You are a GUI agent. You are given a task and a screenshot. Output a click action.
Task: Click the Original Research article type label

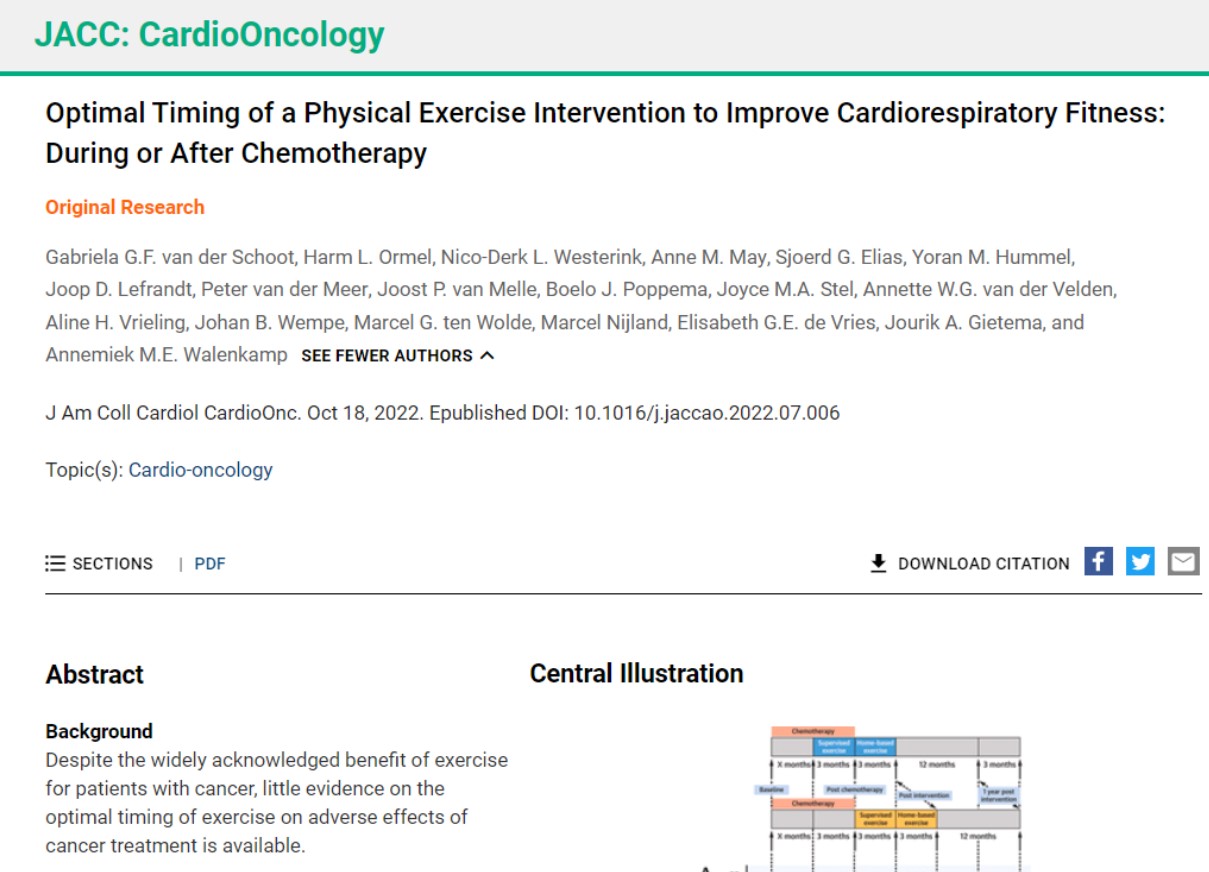(x=125, y=207)
